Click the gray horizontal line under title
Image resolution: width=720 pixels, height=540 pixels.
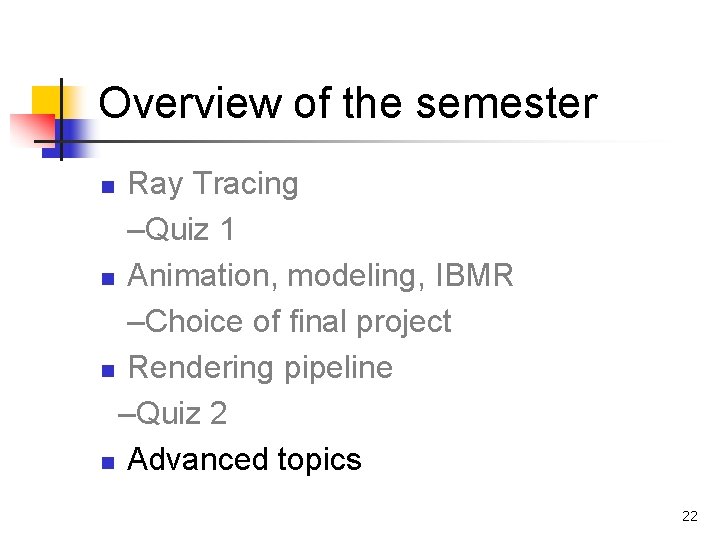point(400,142)
